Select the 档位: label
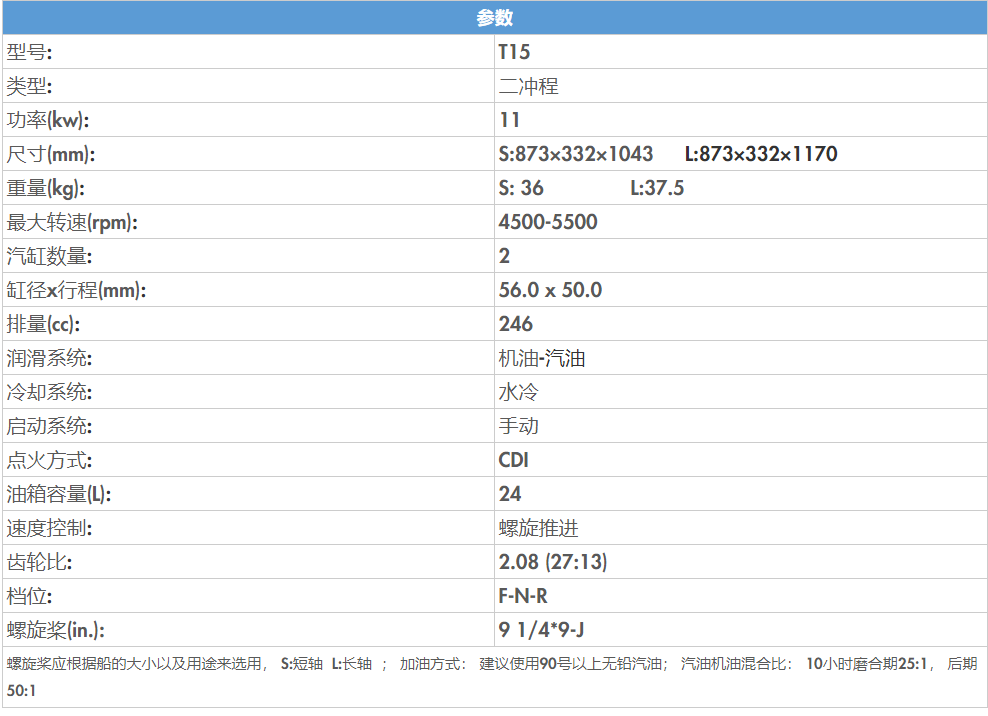The height and width of the screenshot is (716, 988). (29, 596)
